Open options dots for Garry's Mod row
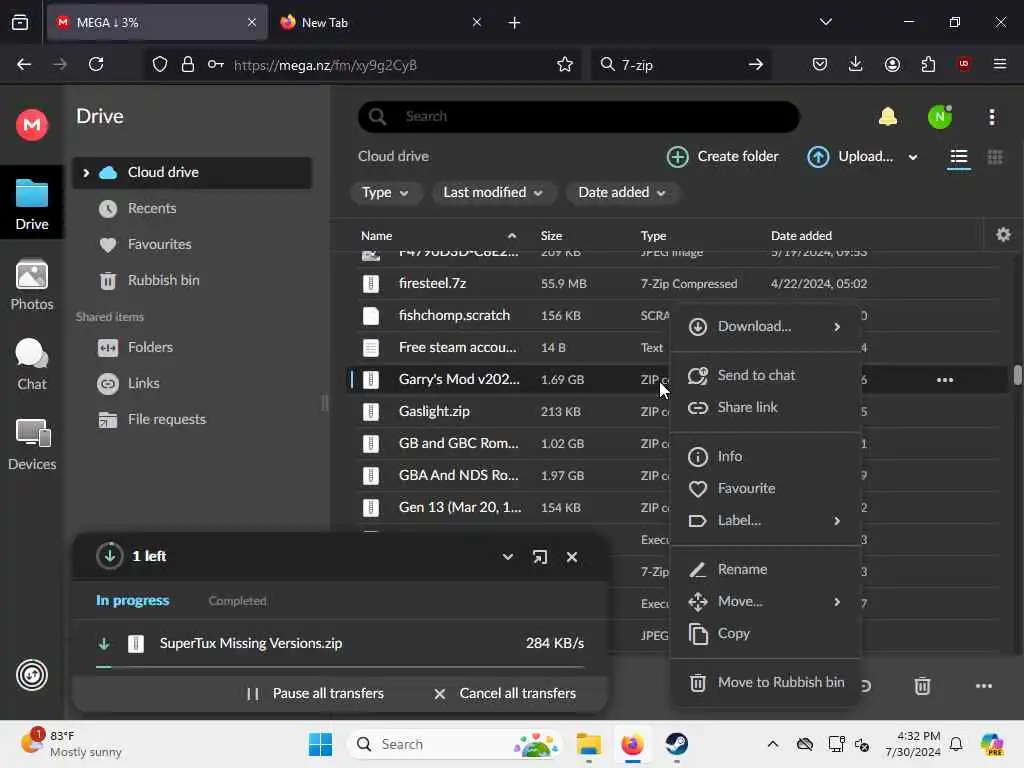Viewport: 1024px width, 768px height. point(945,380)
